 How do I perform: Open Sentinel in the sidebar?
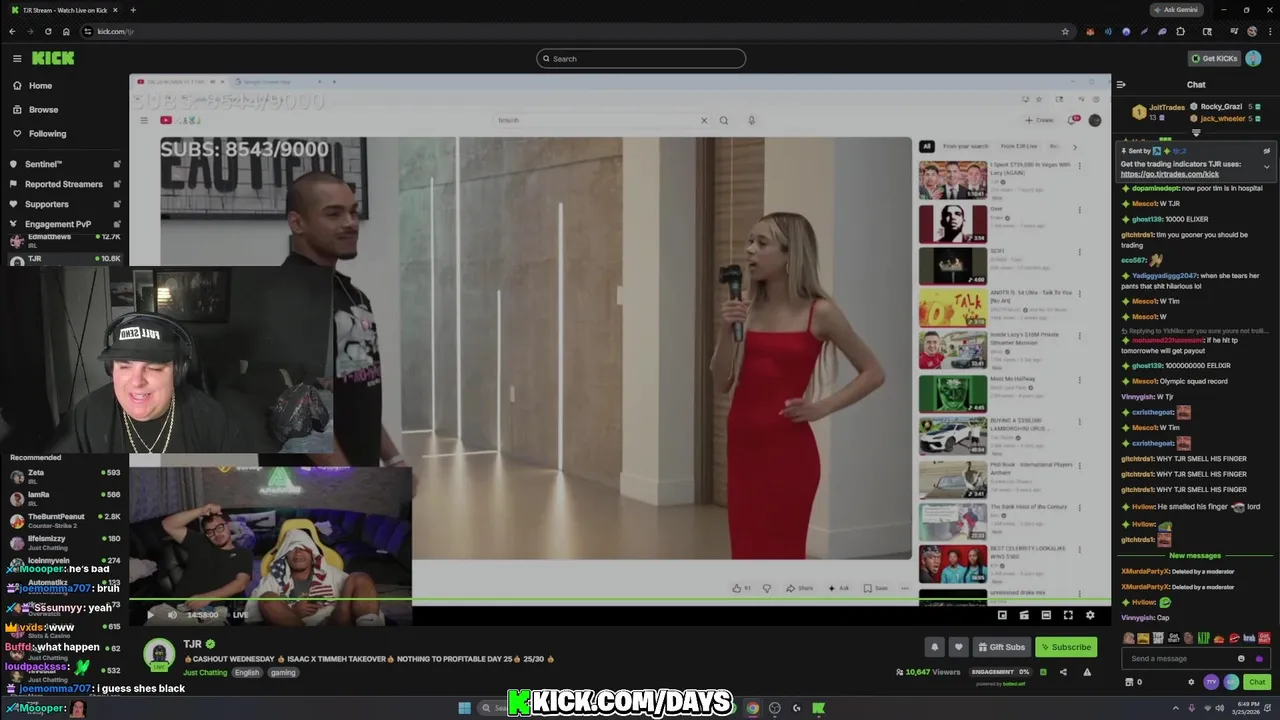[x=43, y=164]
